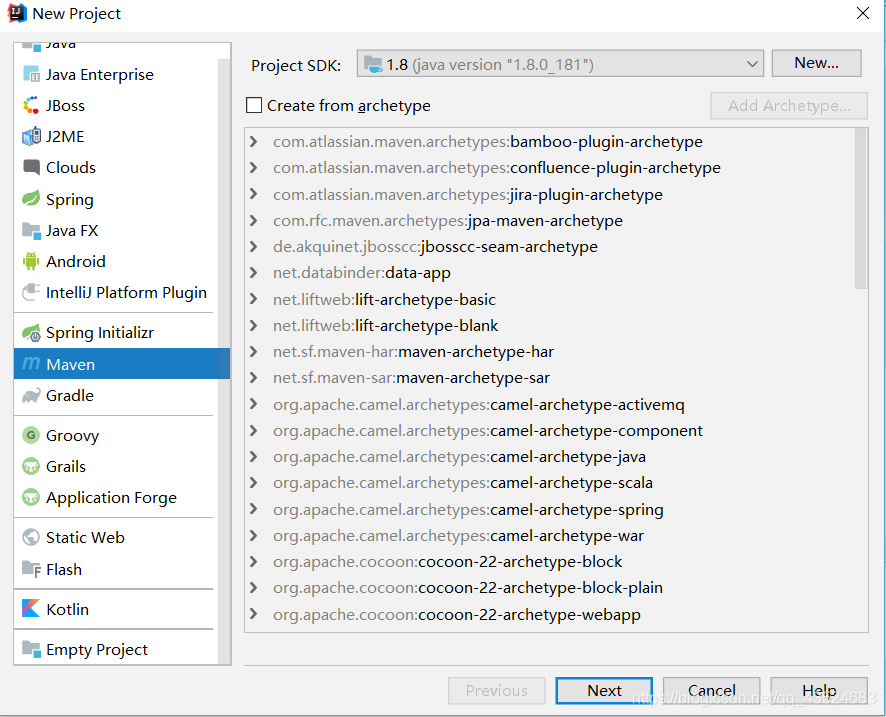Select camel-archetype-scala row
The image size is (886, 717).
[x=549, y=483]
